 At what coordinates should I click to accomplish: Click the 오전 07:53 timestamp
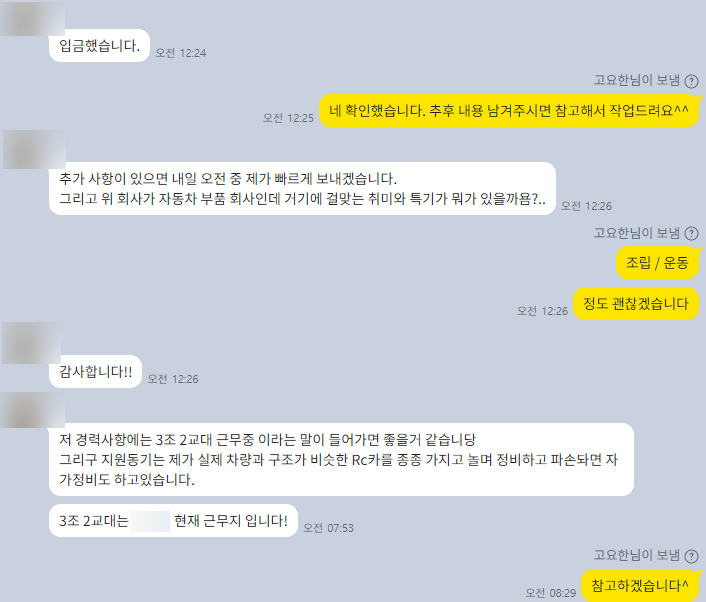pos(328,528)
